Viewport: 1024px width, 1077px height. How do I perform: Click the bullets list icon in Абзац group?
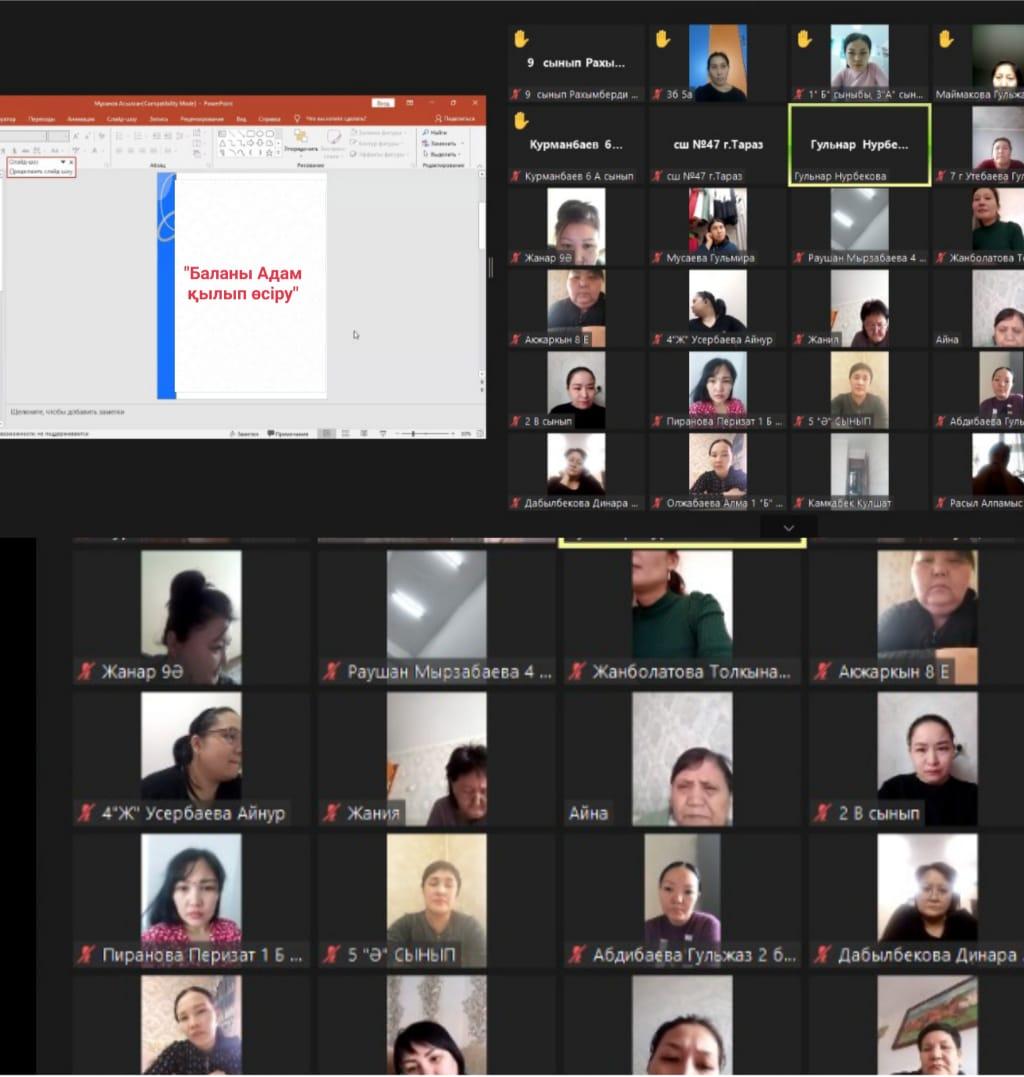click(119, 136)
